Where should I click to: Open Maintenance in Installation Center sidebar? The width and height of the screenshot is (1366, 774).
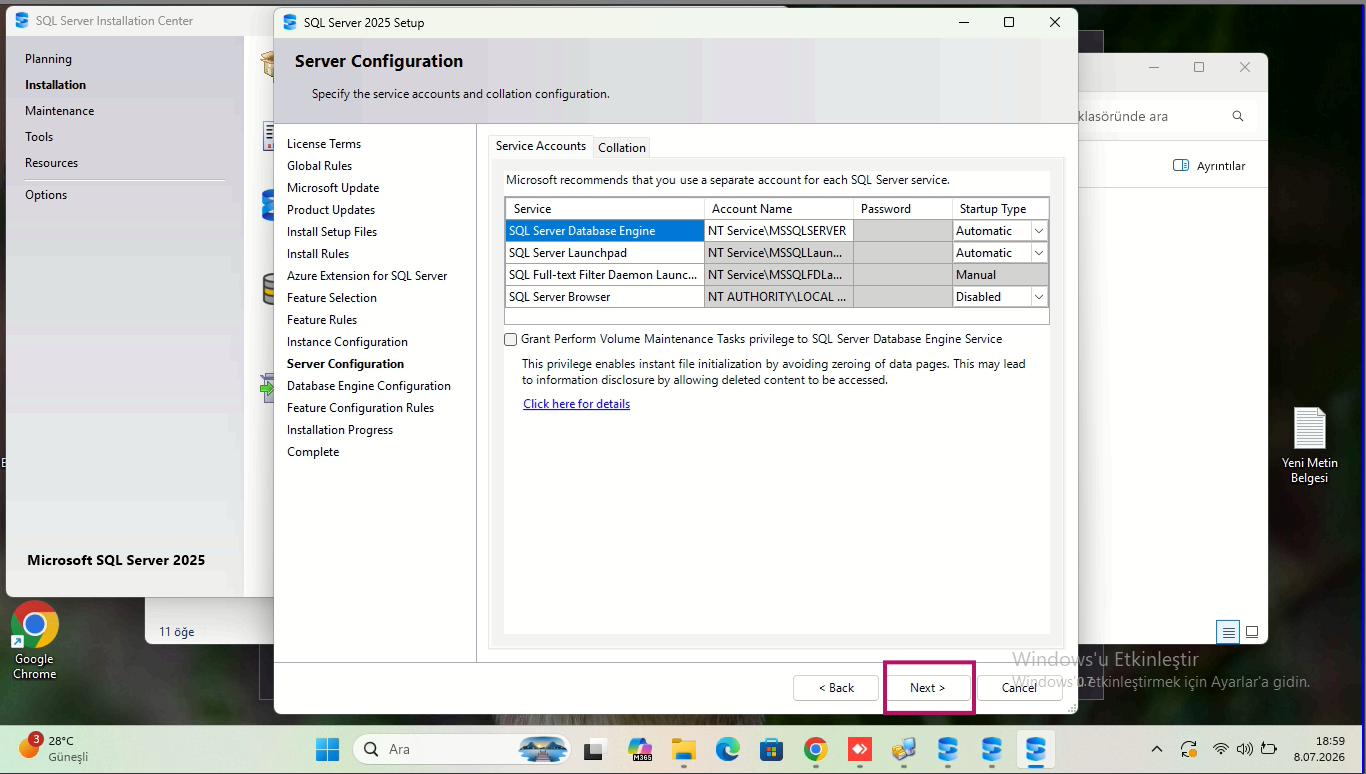click(x=60, y=111)
